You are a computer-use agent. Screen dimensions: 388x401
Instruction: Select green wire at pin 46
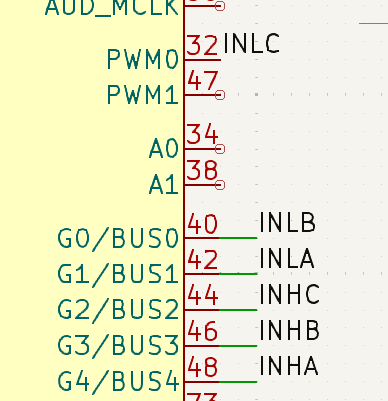[x=238, y=346]
